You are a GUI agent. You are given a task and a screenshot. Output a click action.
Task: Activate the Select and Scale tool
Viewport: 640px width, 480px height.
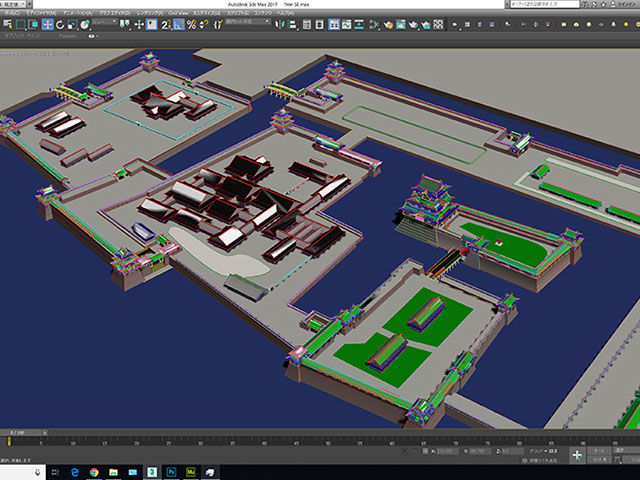pyautogui.click(x=72, y=24)
